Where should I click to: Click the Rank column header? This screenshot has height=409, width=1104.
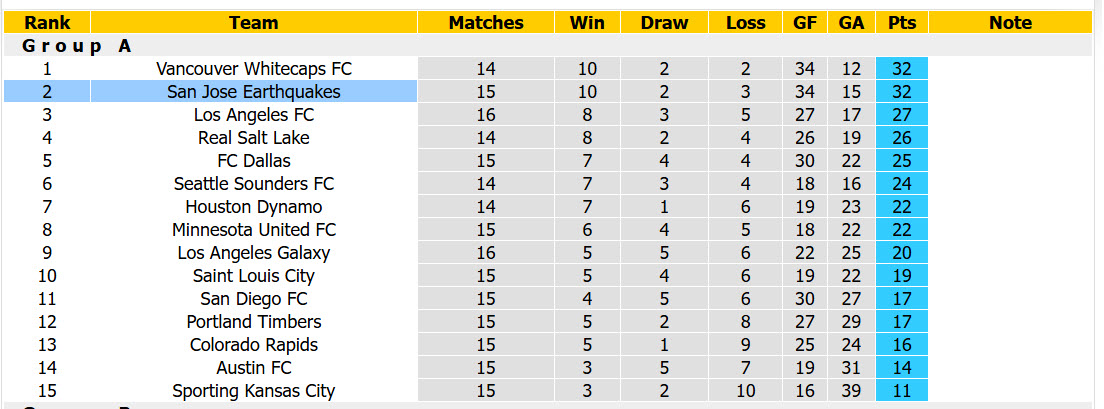(x=47, y=23)
